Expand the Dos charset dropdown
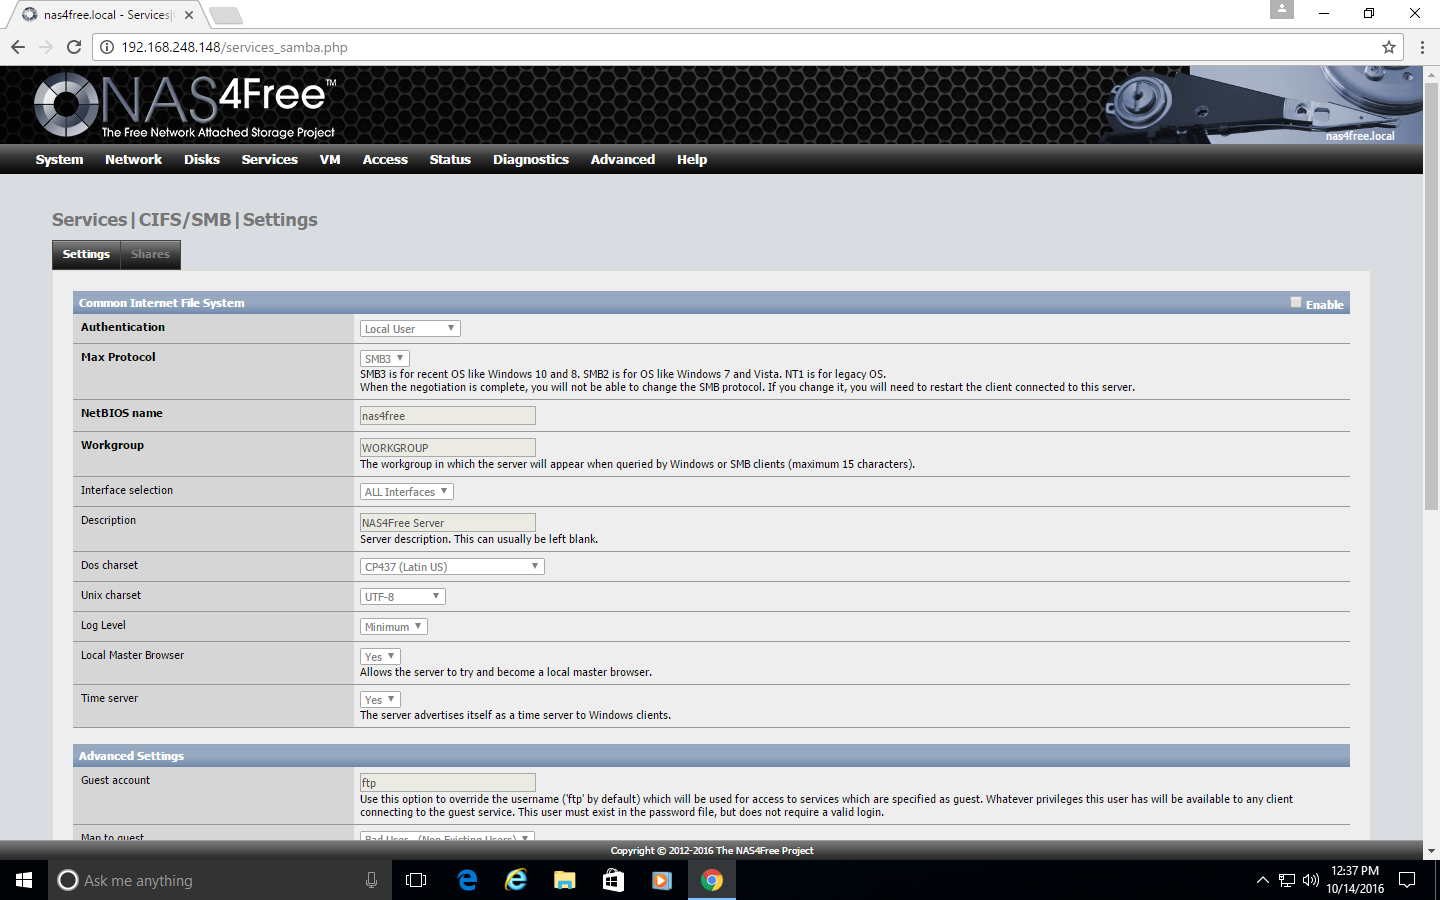This screenshot has height=900, width=1440. coord(452,567)
